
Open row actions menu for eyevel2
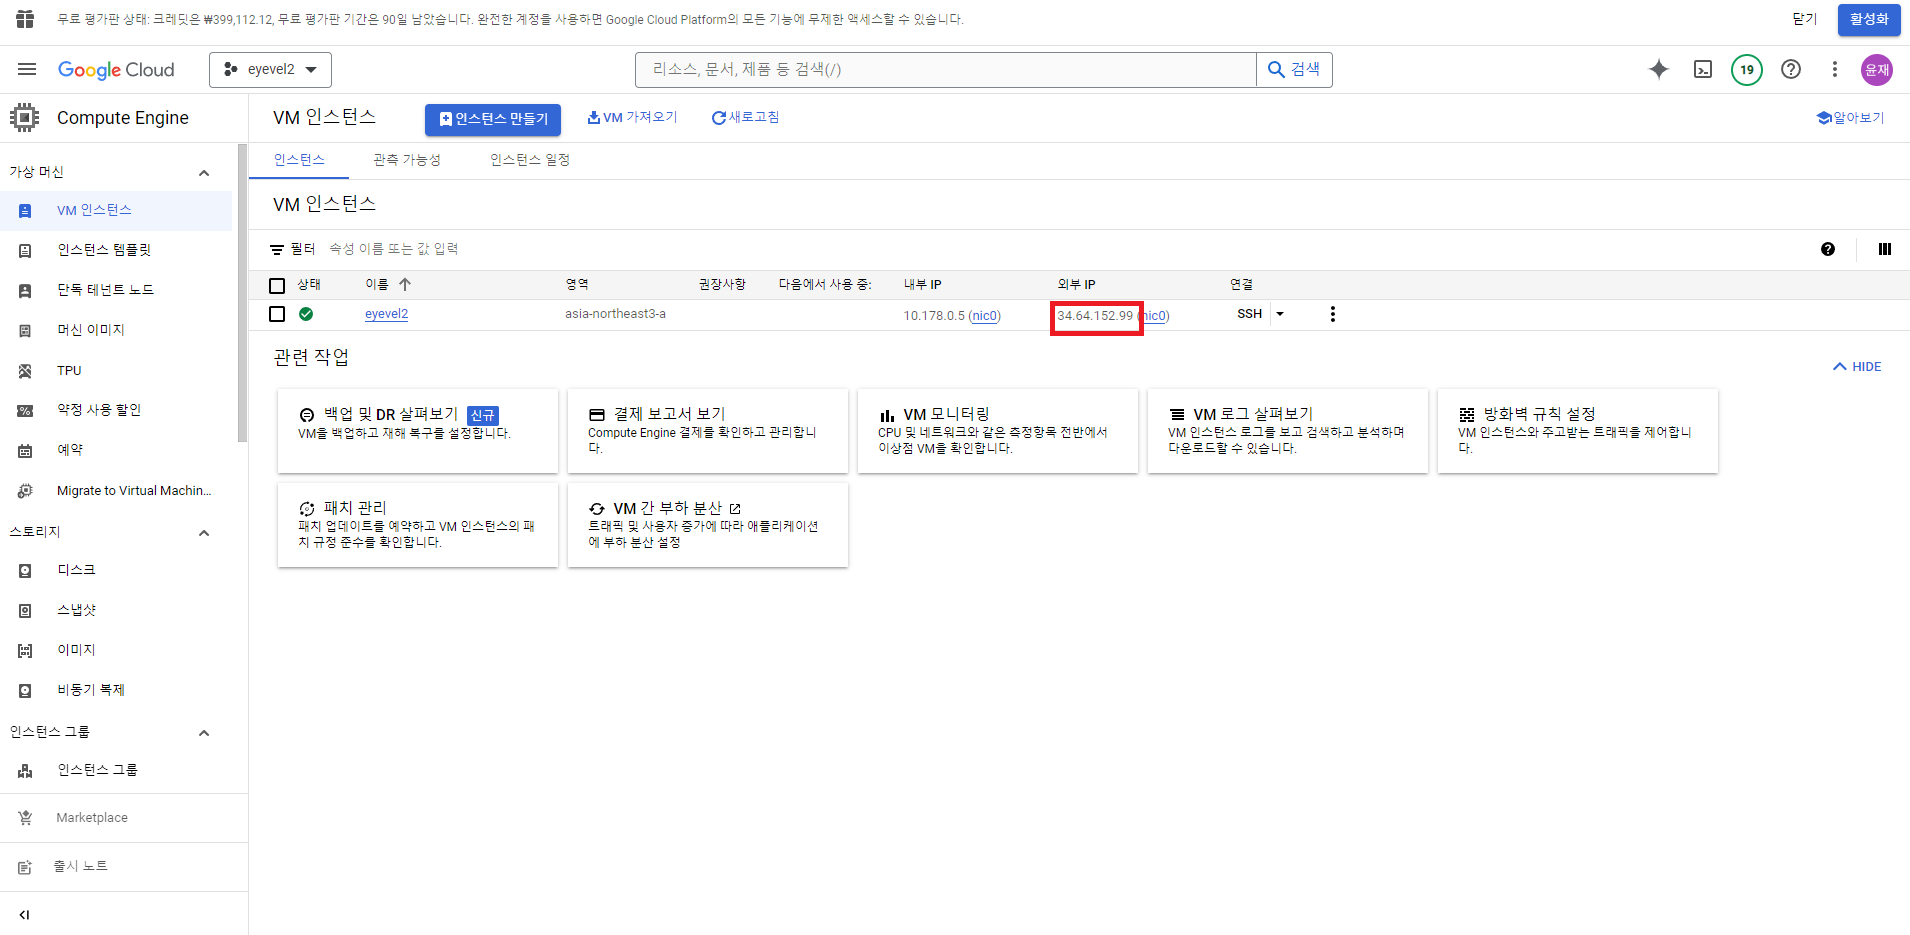1332,314
